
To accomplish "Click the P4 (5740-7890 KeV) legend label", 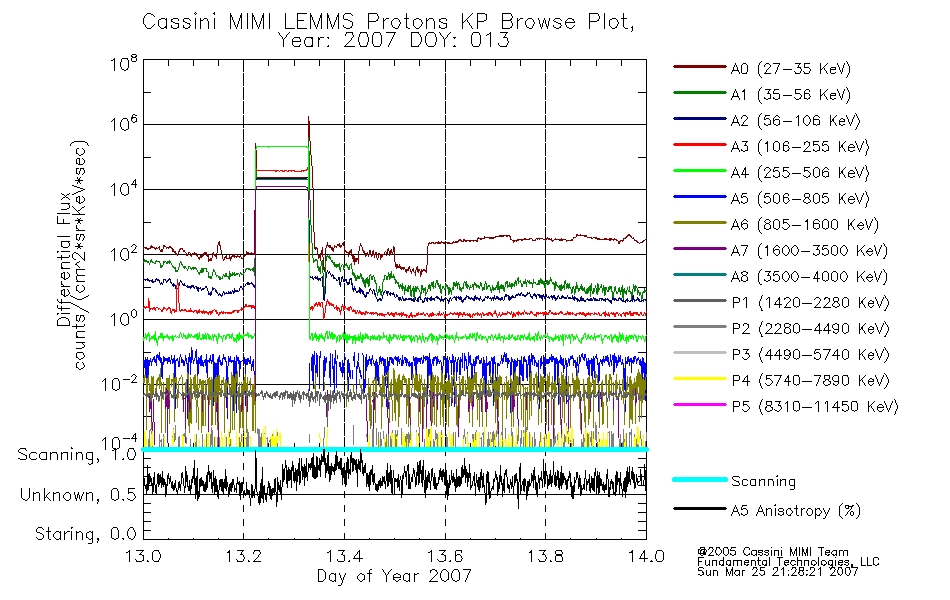I will (810, 381).
